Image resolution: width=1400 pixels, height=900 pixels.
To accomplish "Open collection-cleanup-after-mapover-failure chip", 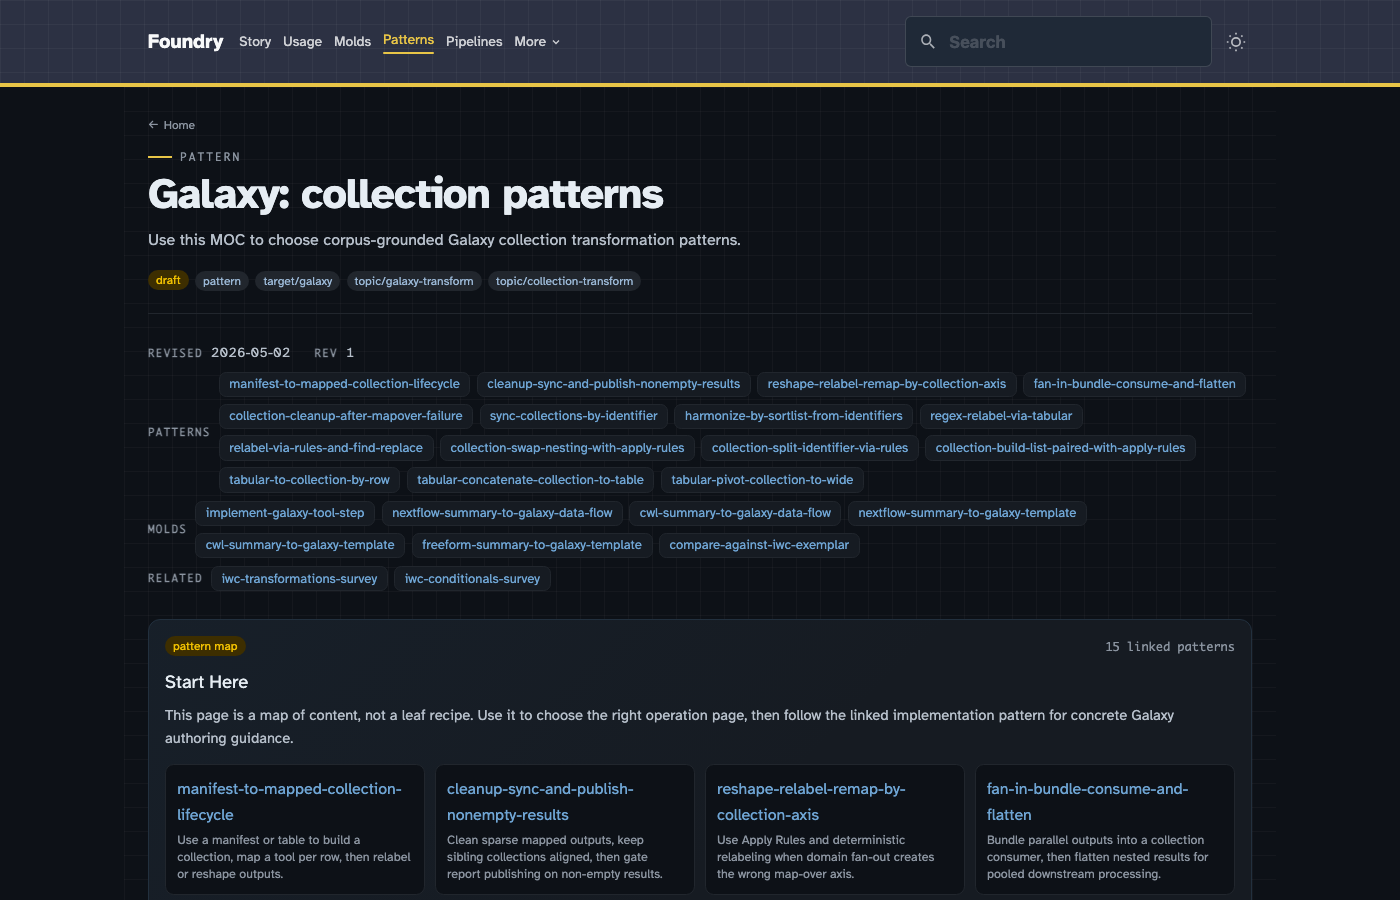I will (x=346, y=416).
